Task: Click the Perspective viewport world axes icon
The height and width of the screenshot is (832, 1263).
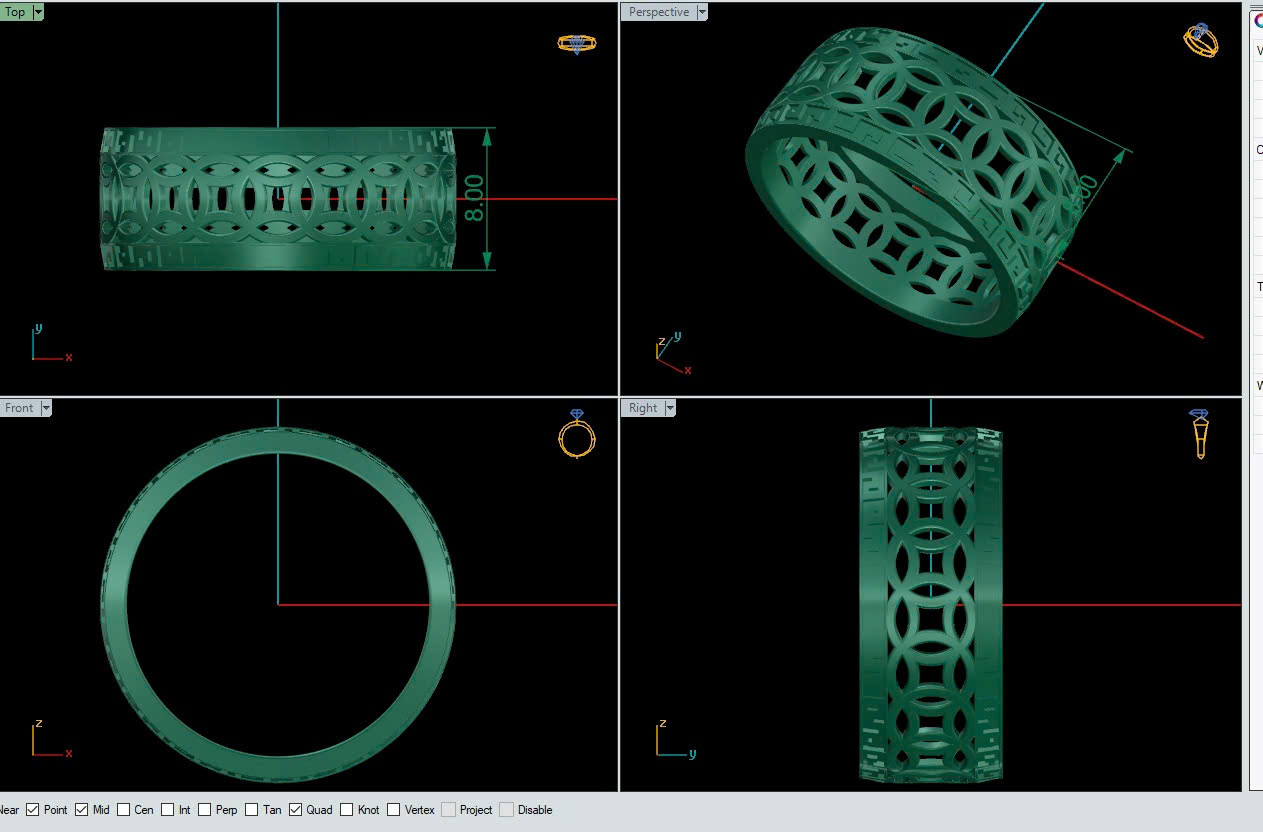Action: [x=671, y=352]
